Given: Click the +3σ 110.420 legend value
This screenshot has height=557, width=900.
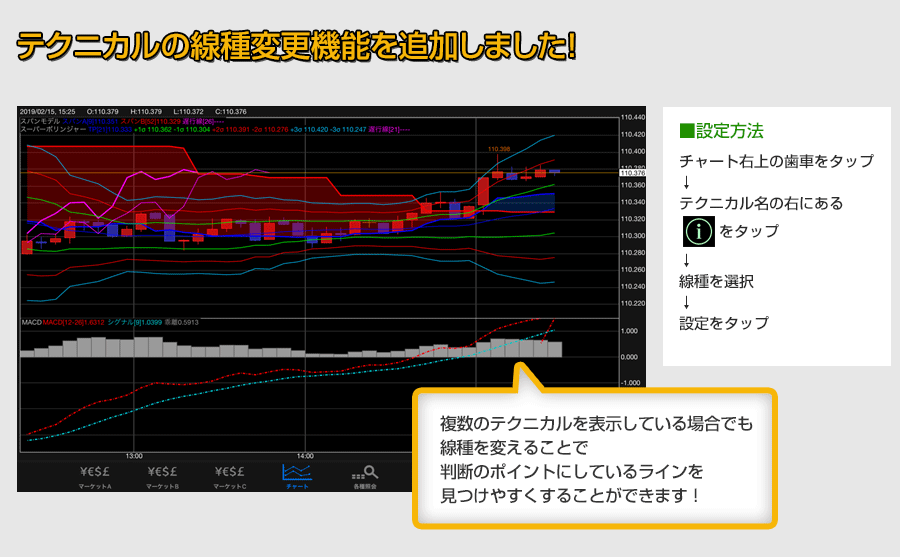Looking at the screenshot, I should click(311, 129).
